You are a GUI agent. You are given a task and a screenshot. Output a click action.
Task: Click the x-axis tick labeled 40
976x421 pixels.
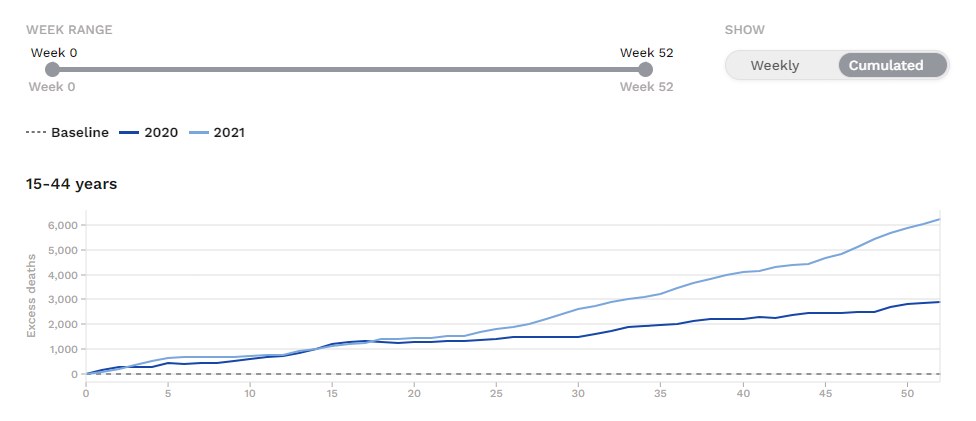click(x=743, y=394)
